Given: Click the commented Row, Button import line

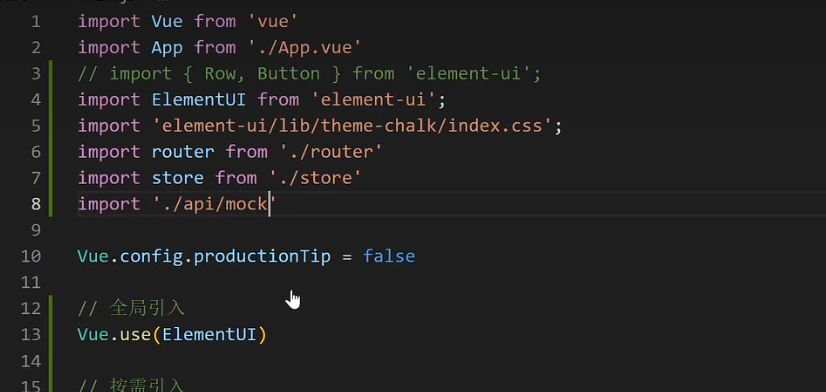Looking at the screenshot, I should [309, 74].
